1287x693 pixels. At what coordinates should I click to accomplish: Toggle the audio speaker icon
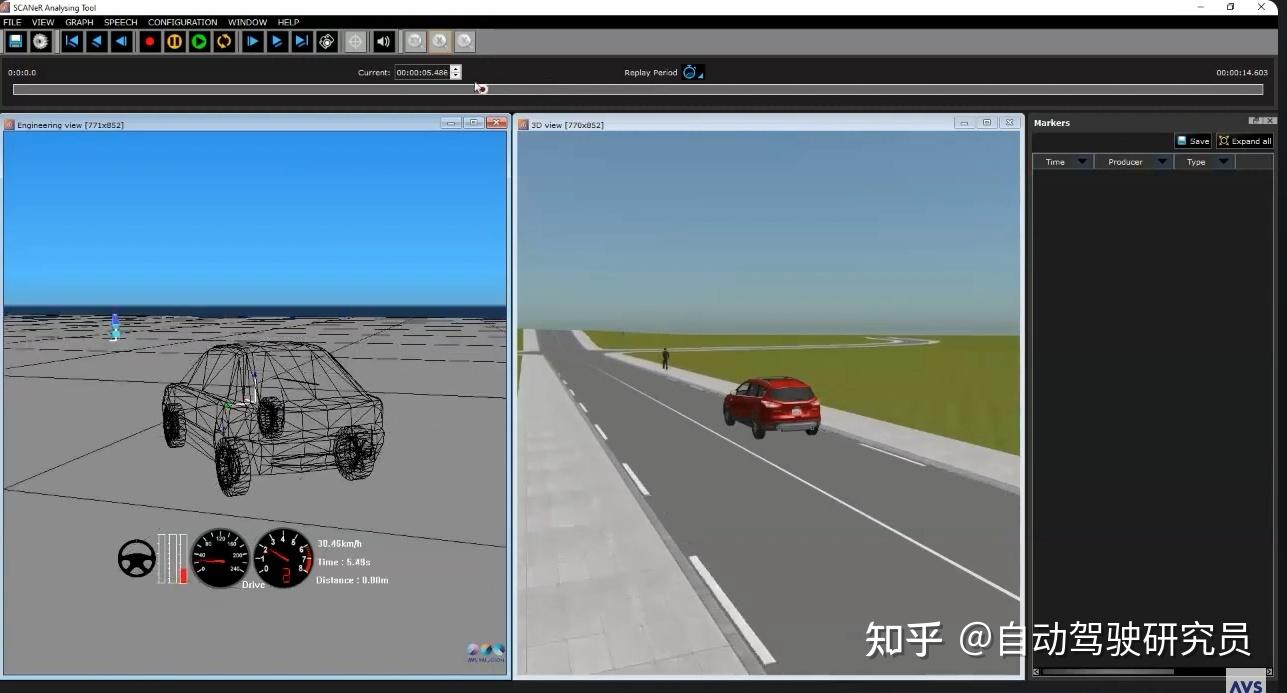click(x=384, y=41)
